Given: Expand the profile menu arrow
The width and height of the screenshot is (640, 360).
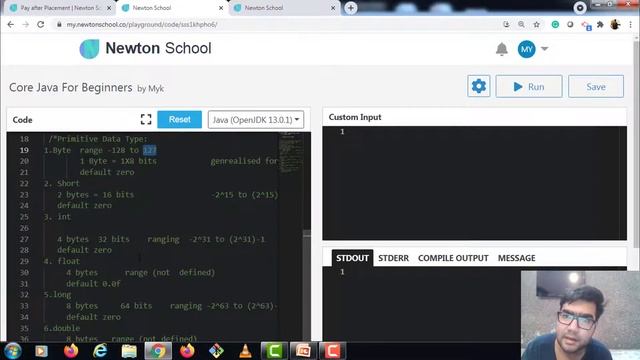Looking at the screenshot, I should [544, 49].
